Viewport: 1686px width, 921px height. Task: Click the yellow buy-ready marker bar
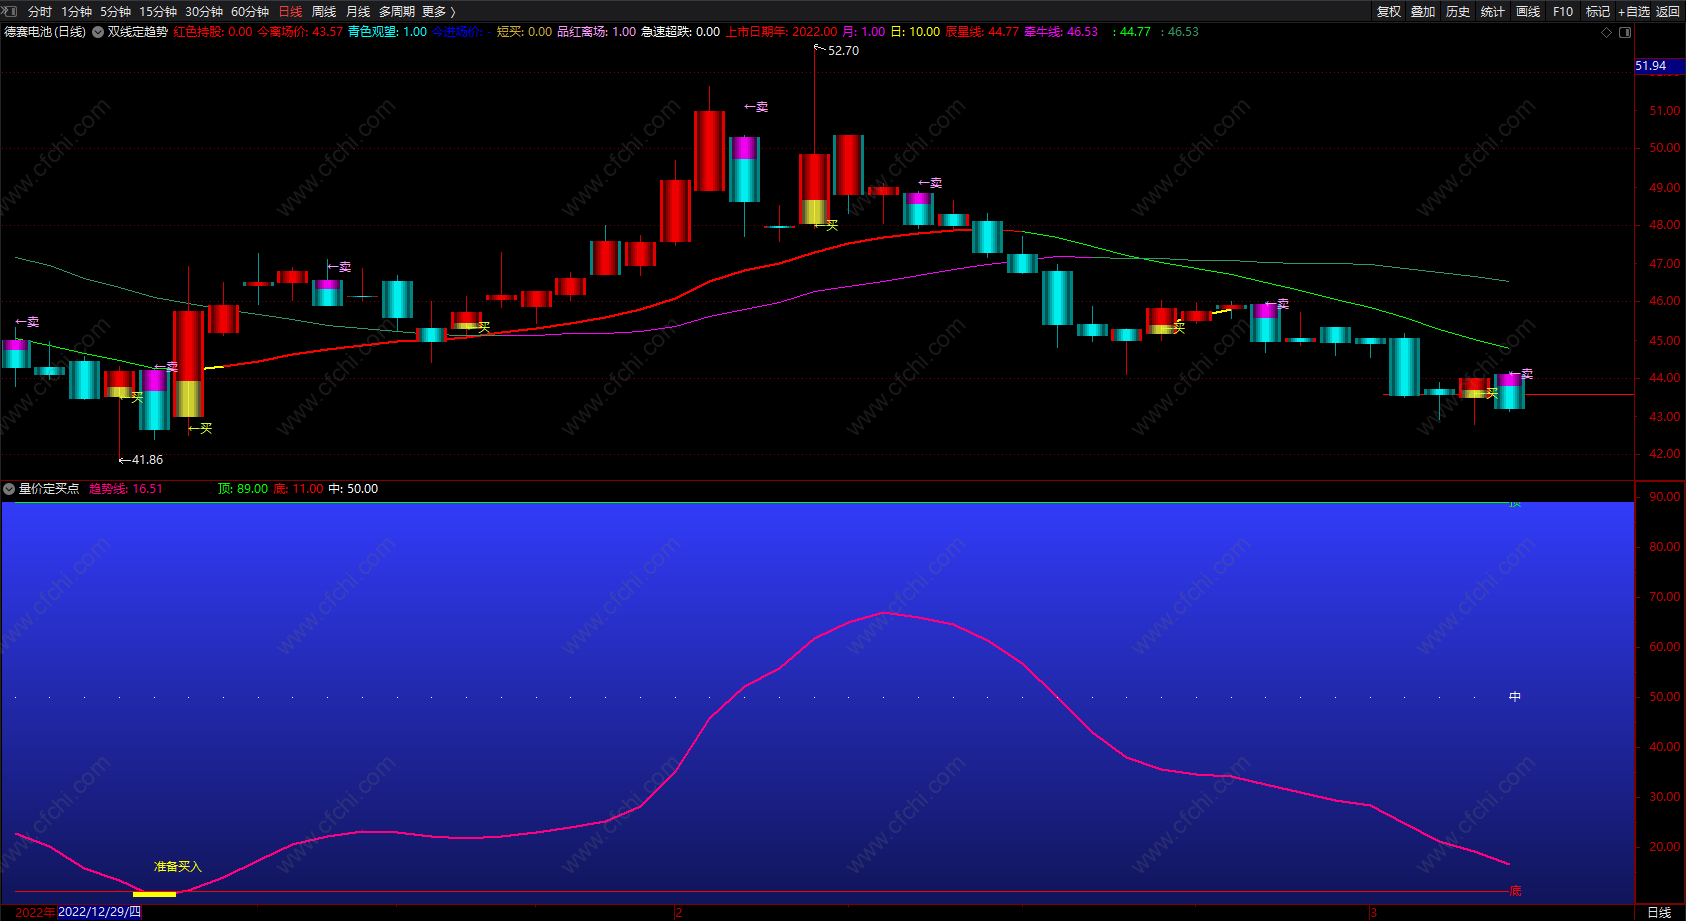tap(154, 894)
